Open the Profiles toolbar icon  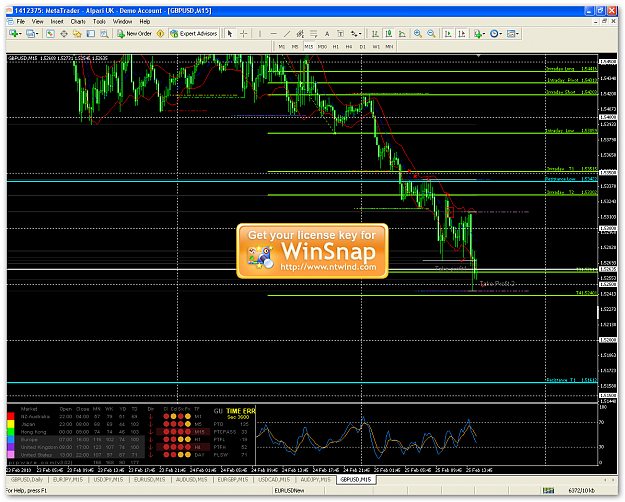tap(30, 34)
